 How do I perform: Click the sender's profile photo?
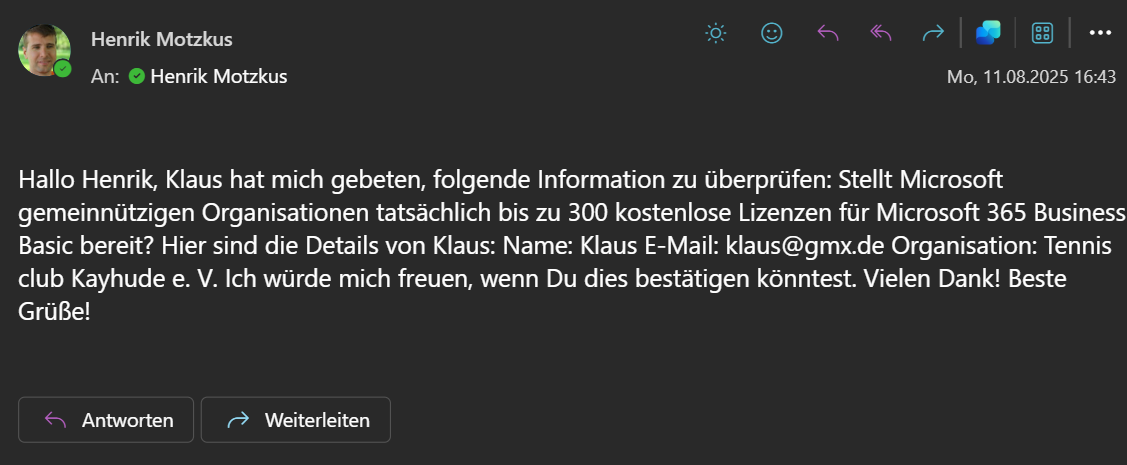42,49
